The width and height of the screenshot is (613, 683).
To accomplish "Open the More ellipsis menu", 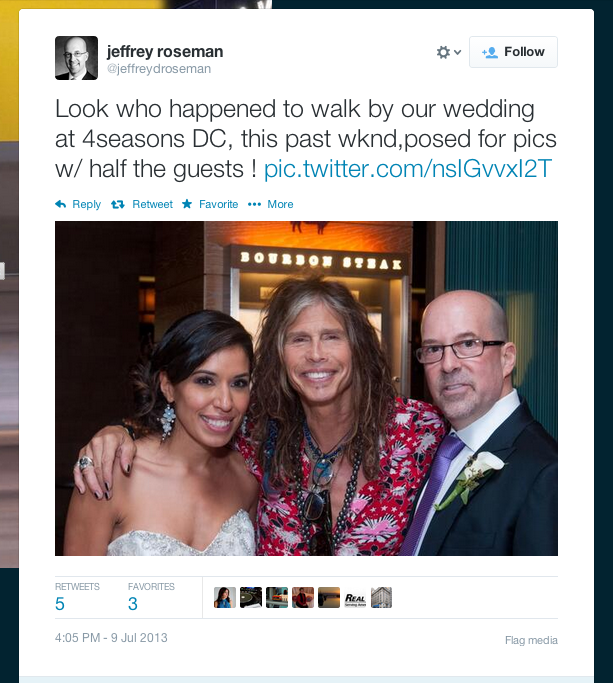I will point(270,204).
